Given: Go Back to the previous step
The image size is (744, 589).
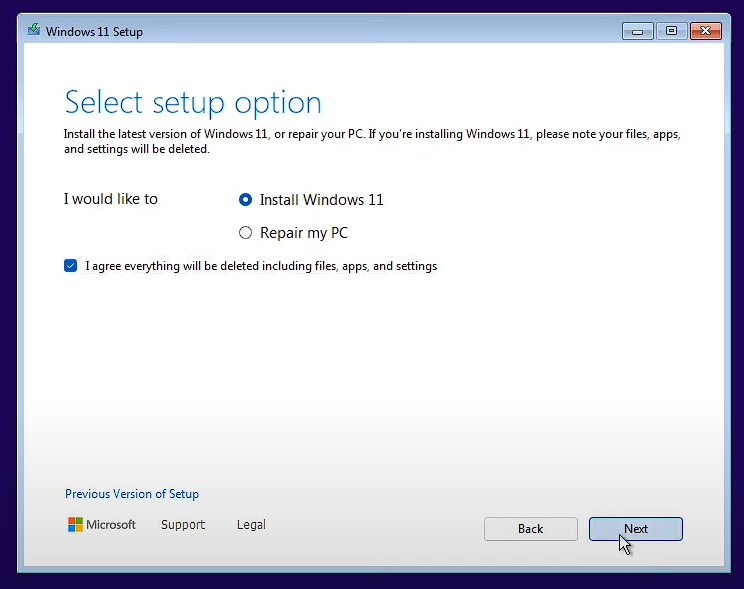Looking at the screenshot, I should pos(530,529).
